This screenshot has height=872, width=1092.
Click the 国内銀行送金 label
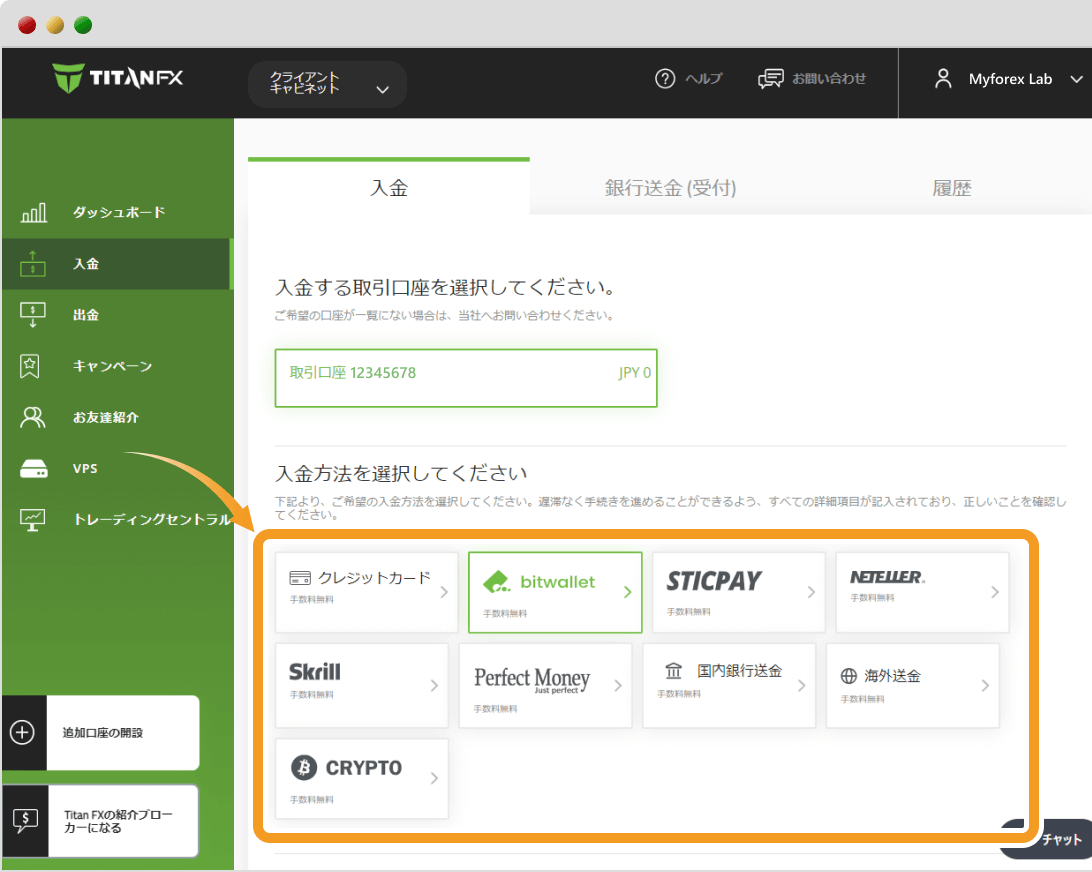coord(740,671)
